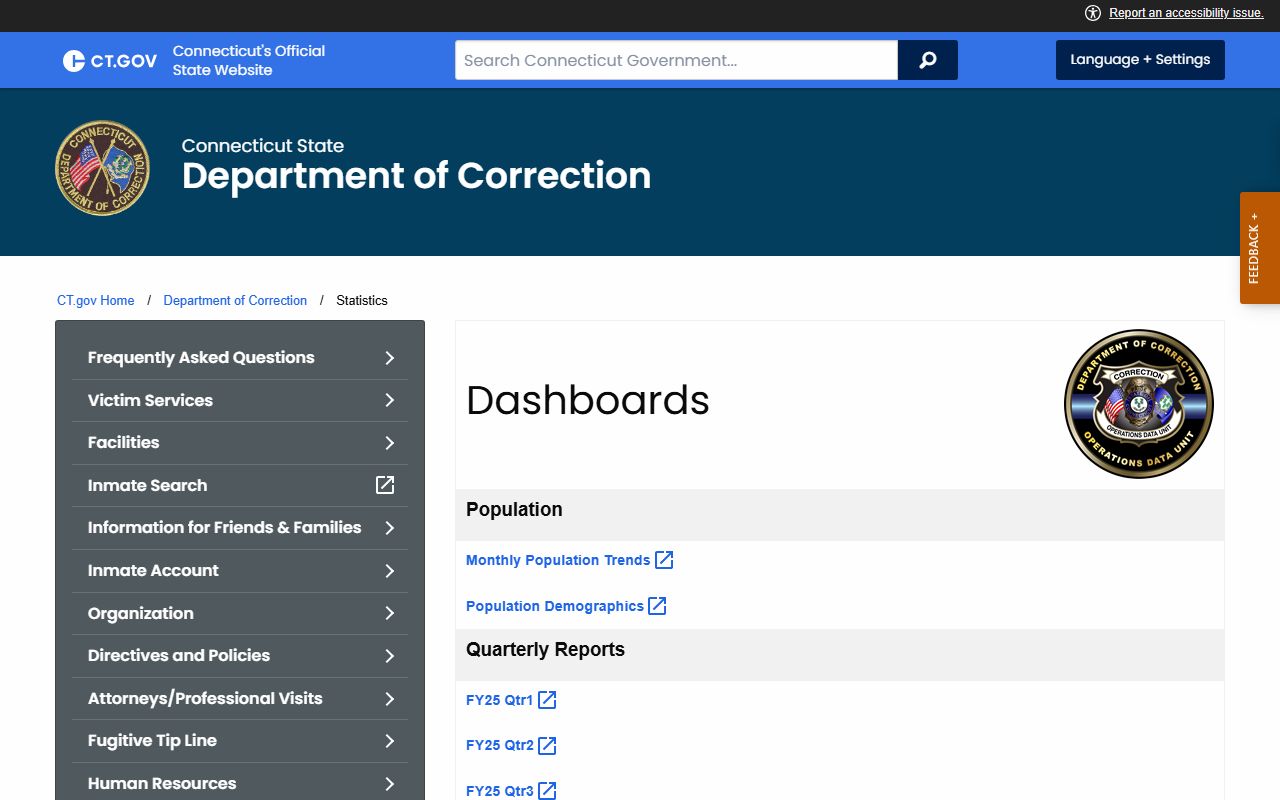
Task: Click the Population section heading
Action: (x=514, y=510)
